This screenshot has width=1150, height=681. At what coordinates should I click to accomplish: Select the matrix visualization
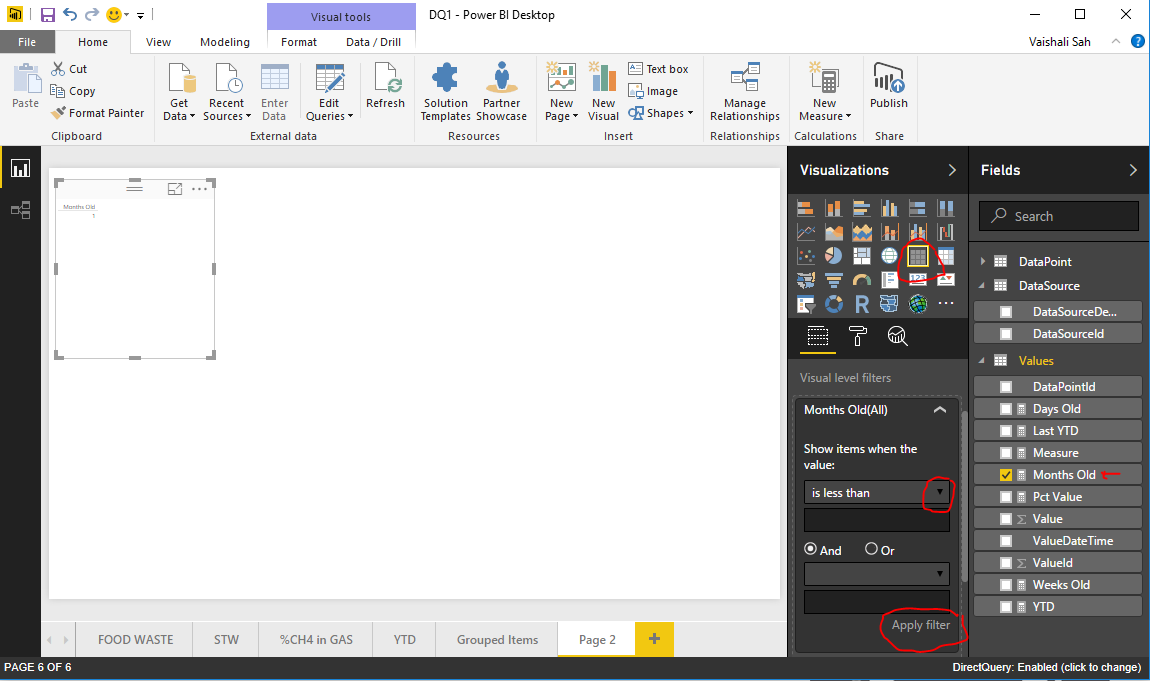click(x=946, y=256)
